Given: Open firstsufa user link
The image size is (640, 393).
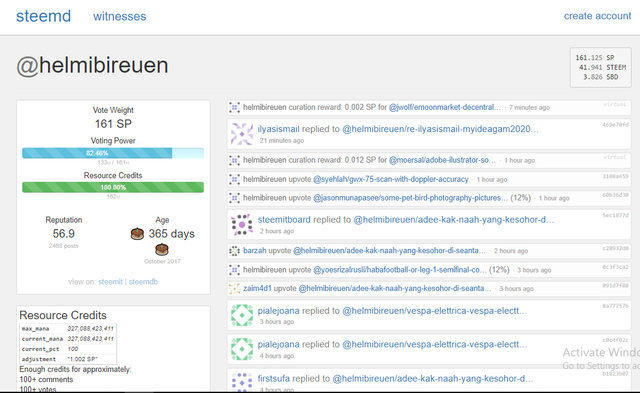Looking at the screenshot, I should pos(273,378).
